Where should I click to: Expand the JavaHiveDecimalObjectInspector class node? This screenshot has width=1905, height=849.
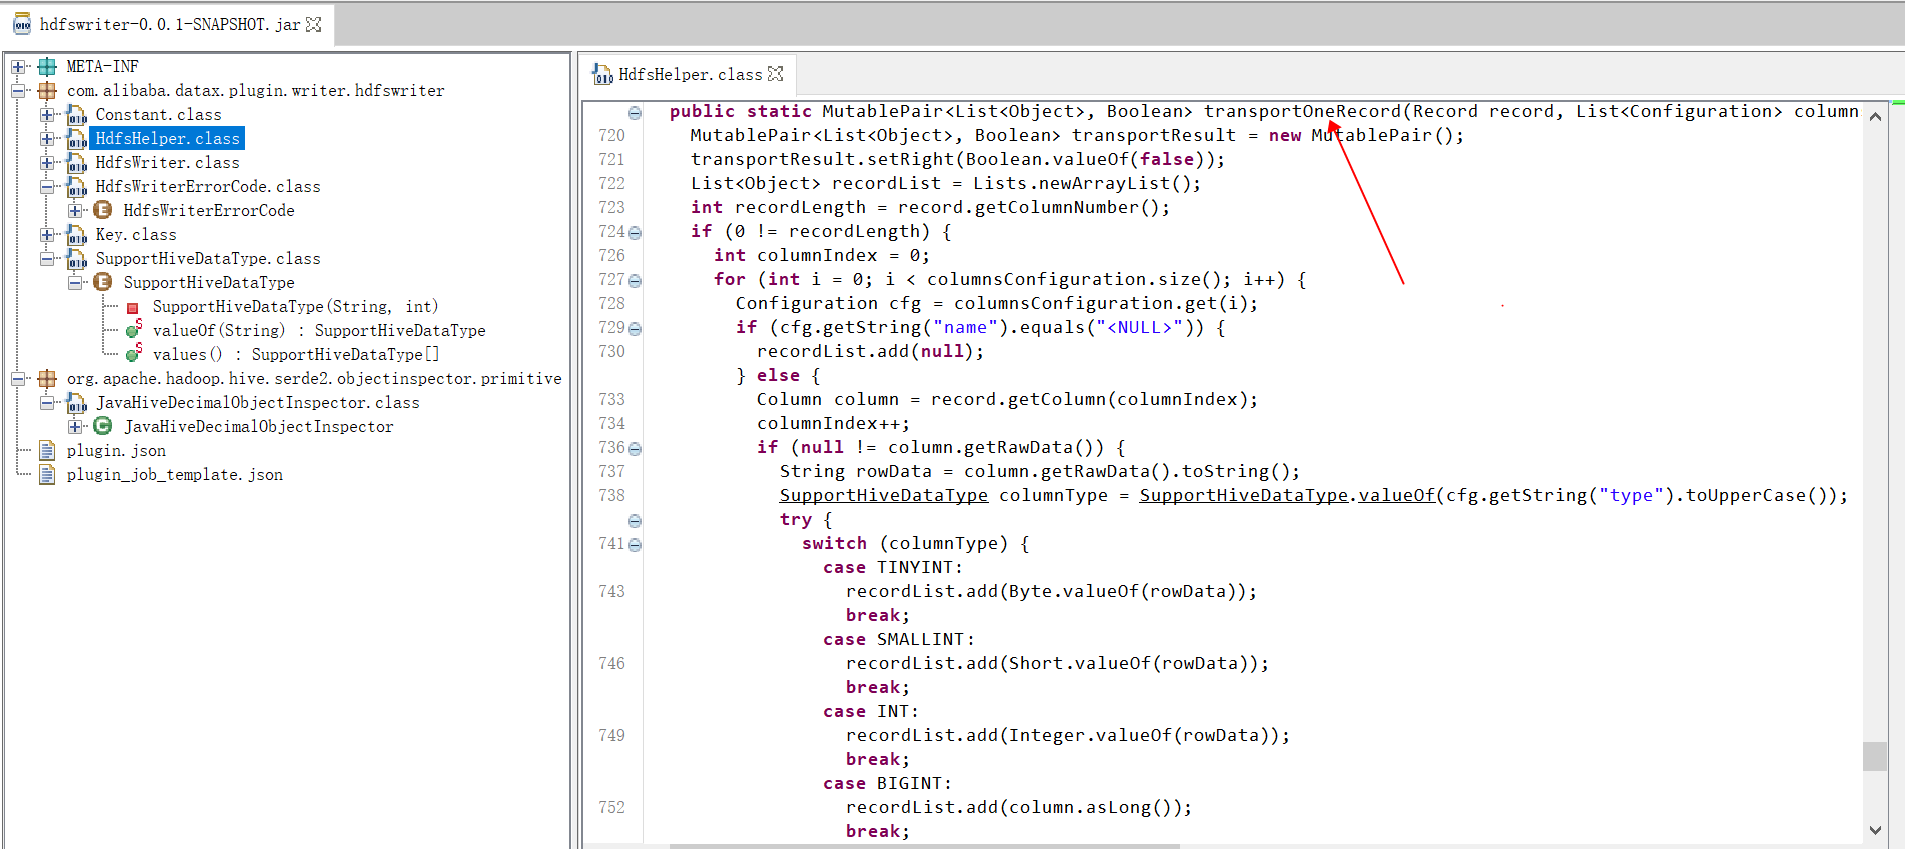75,427
